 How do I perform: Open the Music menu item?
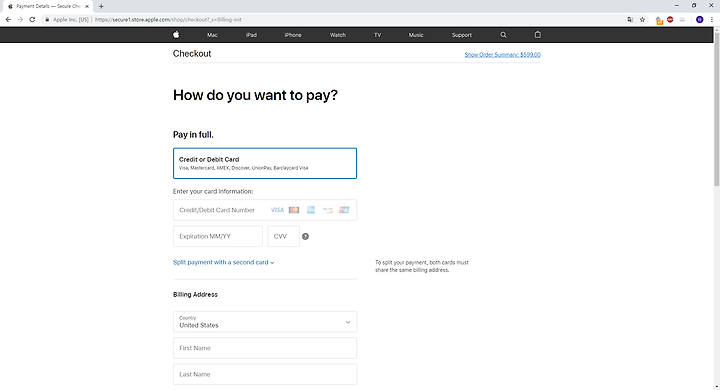point(416,35)
